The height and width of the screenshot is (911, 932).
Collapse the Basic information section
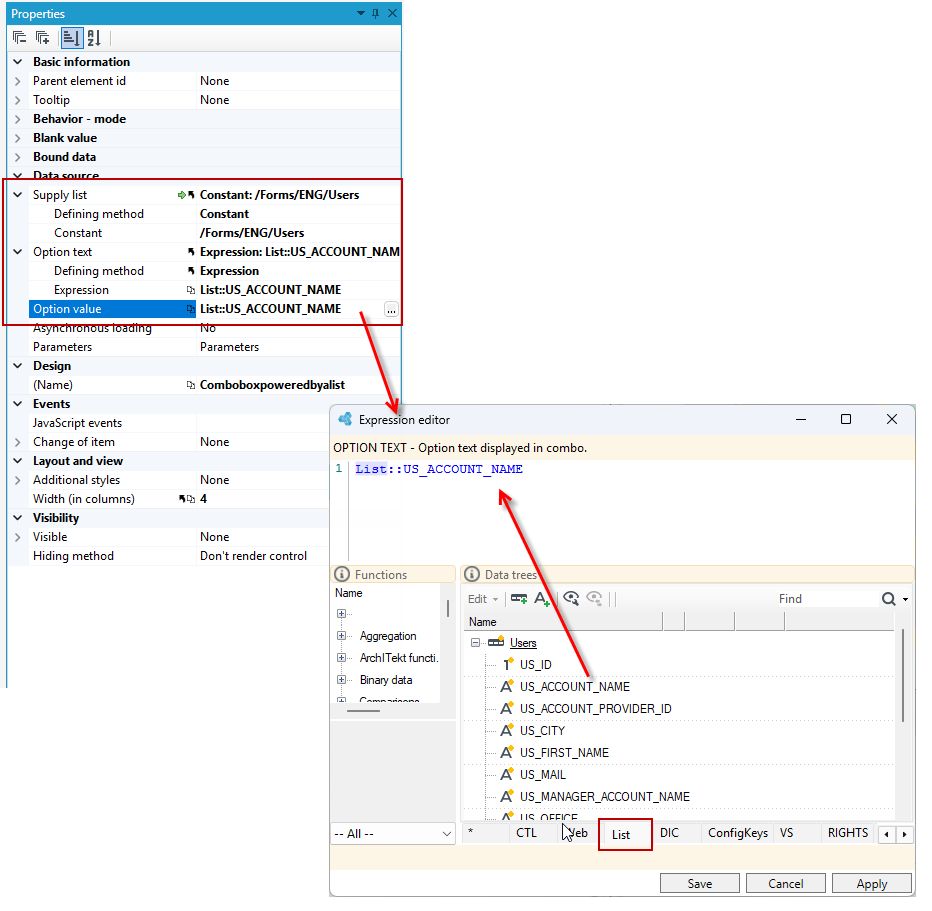click(18, 62)
